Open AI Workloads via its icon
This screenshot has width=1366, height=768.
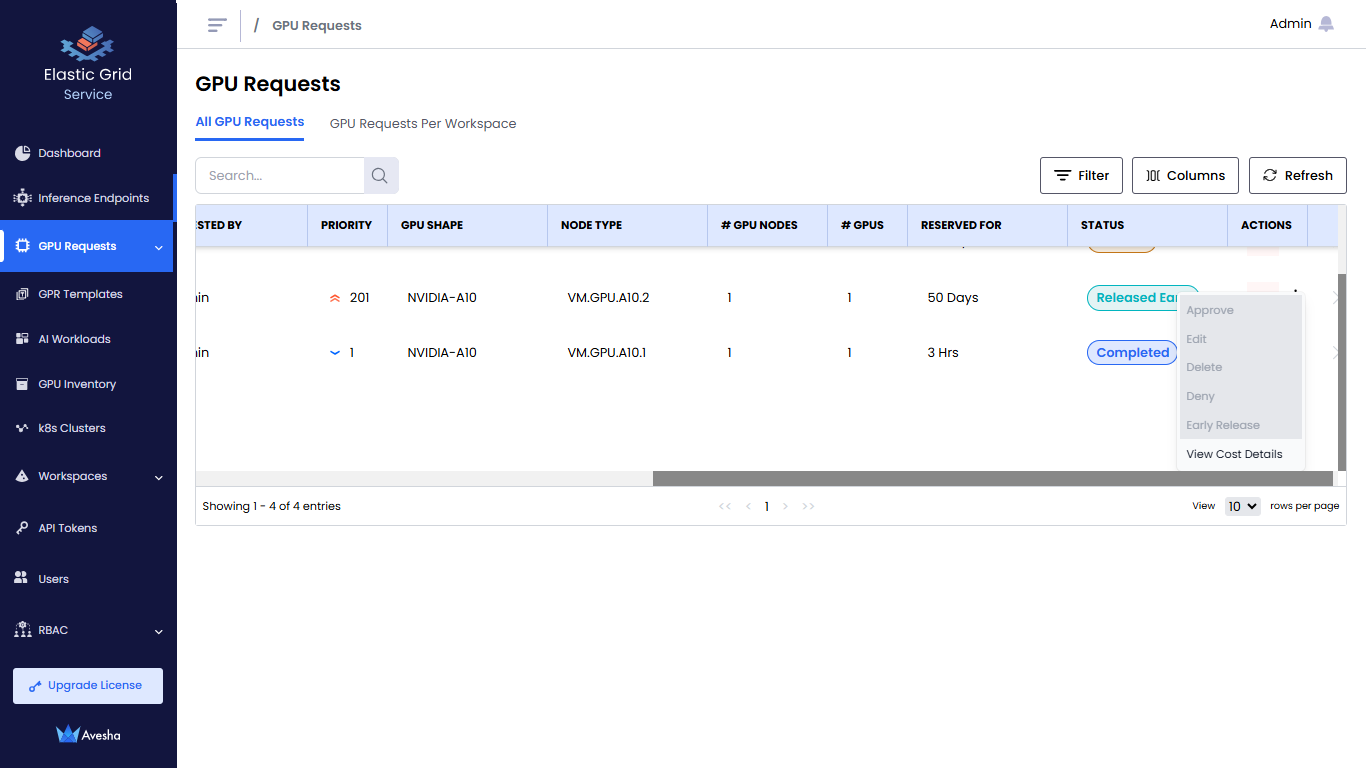tap(22, 339)
